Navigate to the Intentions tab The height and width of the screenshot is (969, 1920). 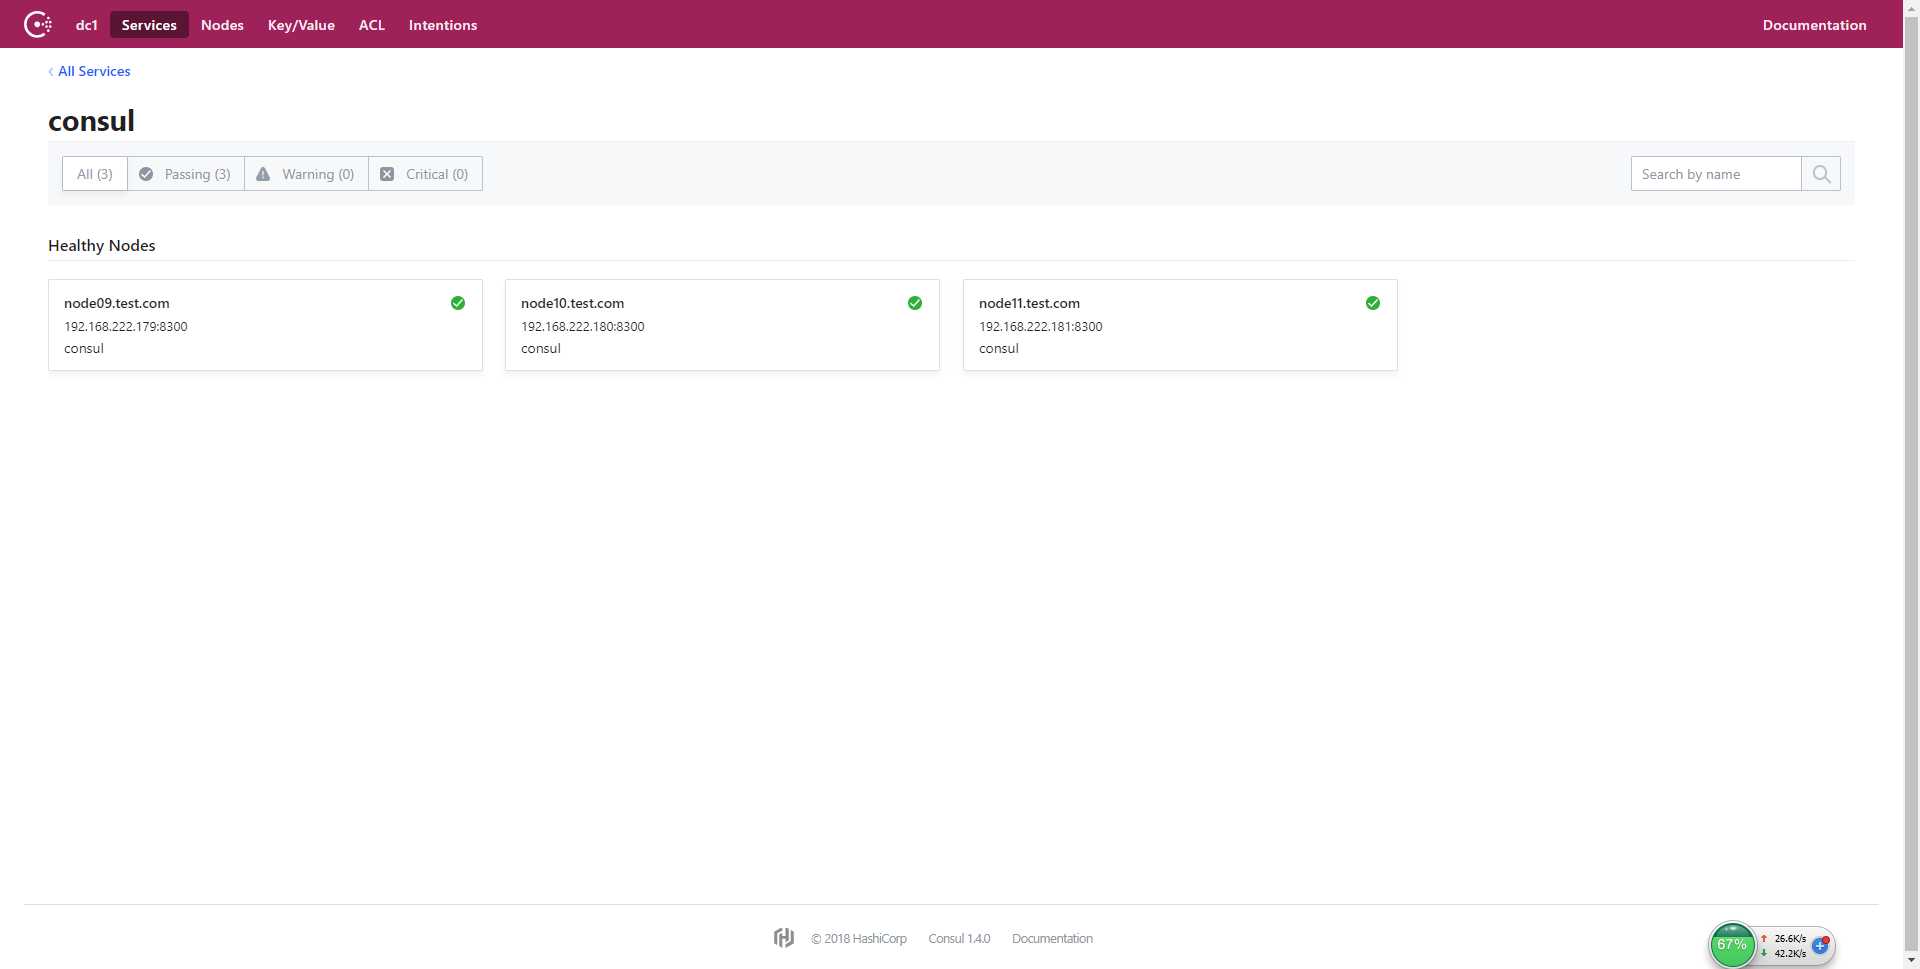[443, 25]
